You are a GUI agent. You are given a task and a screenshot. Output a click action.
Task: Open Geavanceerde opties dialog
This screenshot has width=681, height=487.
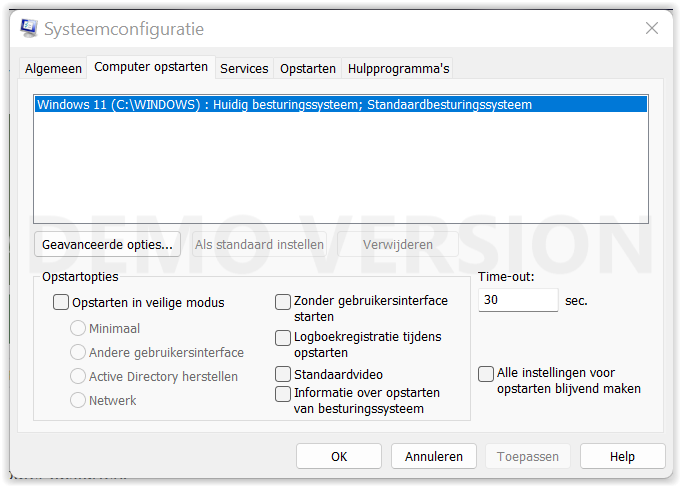(x=107, y=245)
